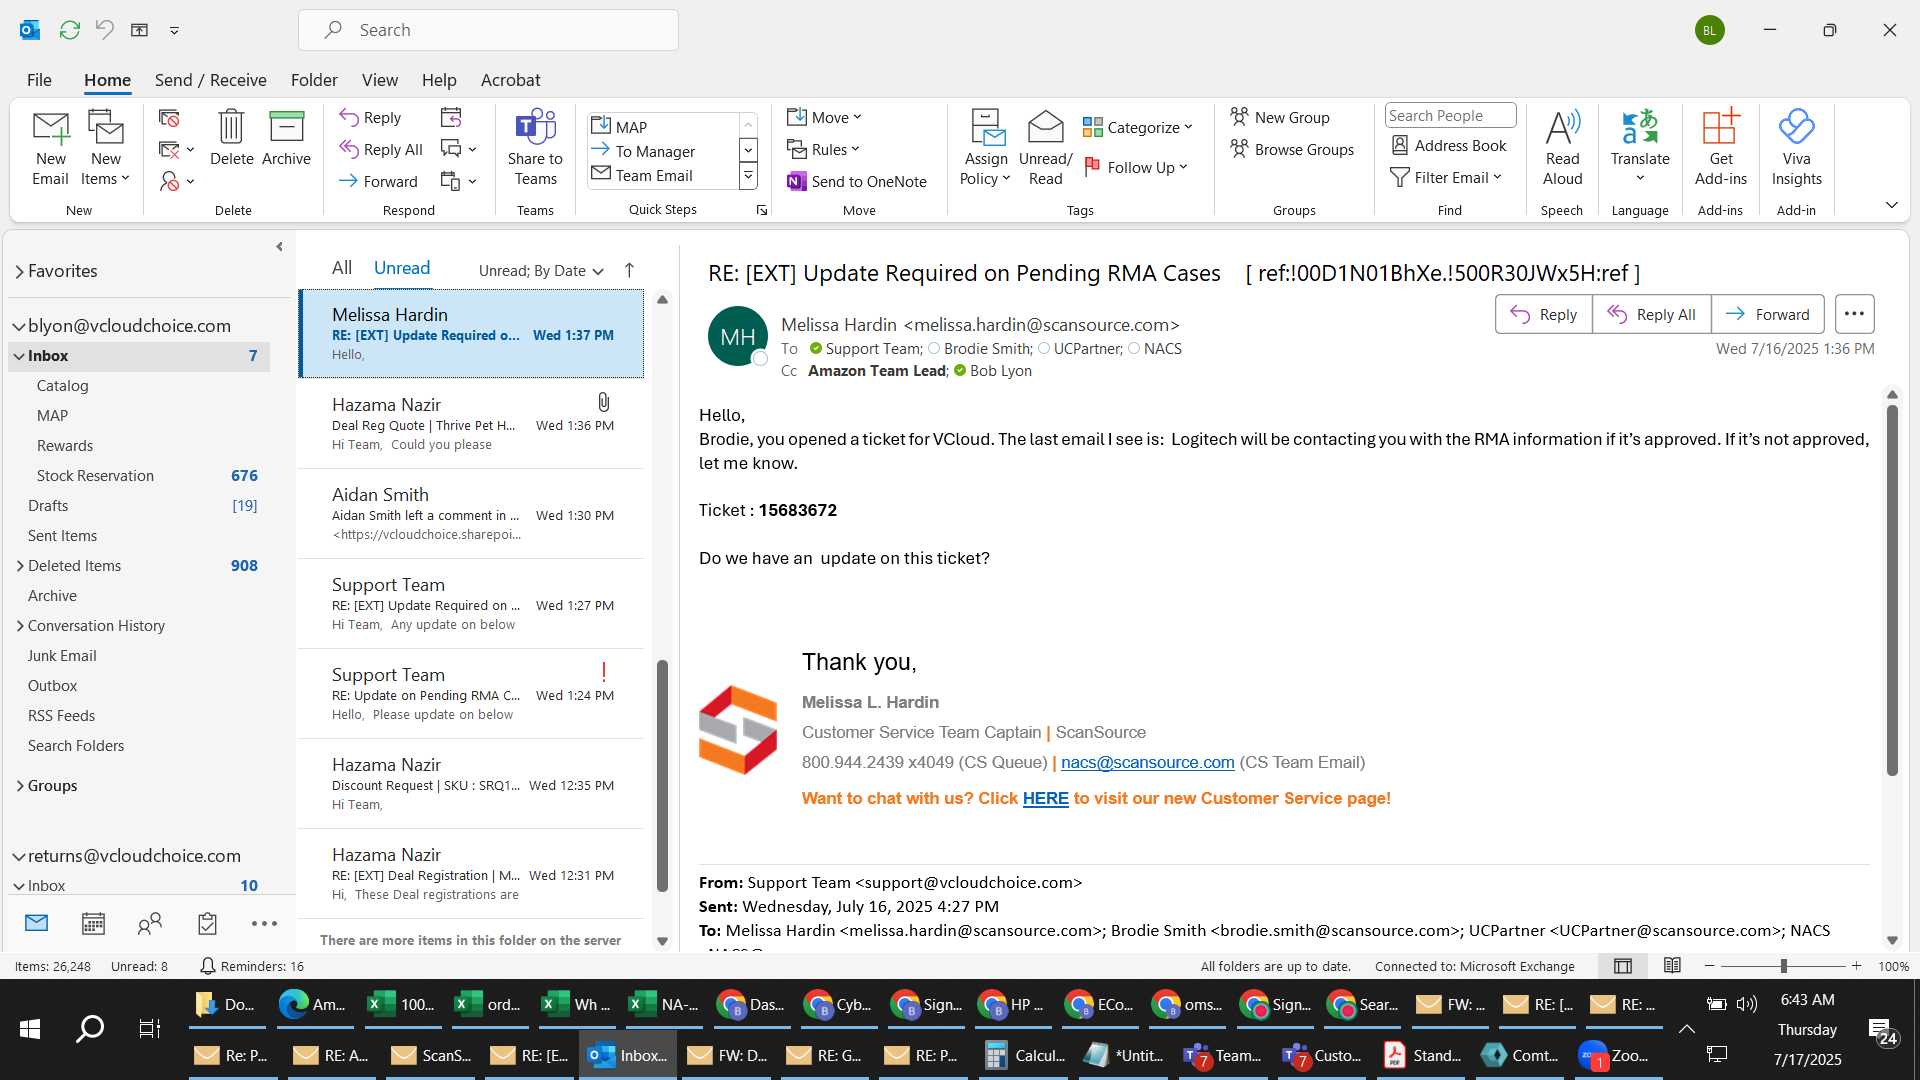Open more actions ellipsis in reading pane

(x=1854, y=314)
